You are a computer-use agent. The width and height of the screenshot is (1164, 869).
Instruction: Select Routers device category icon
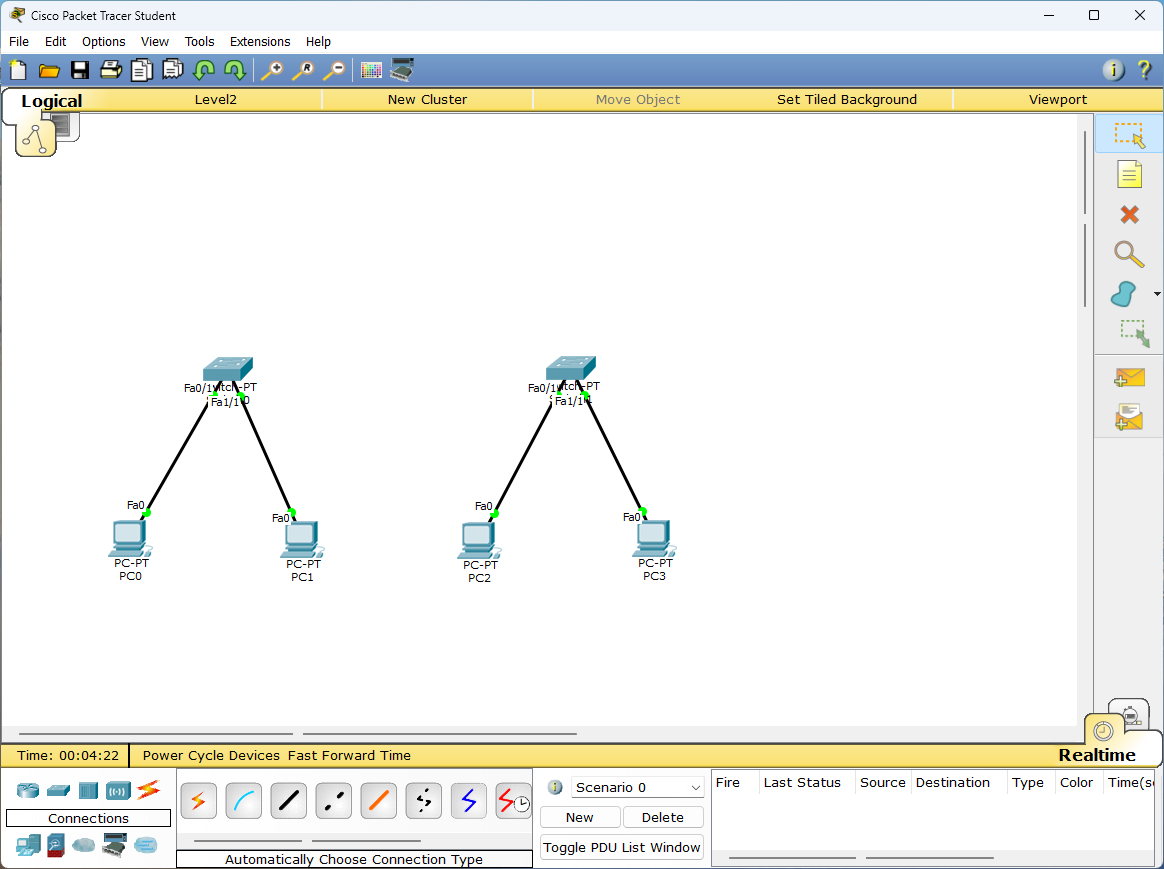(x=28, y=790)
